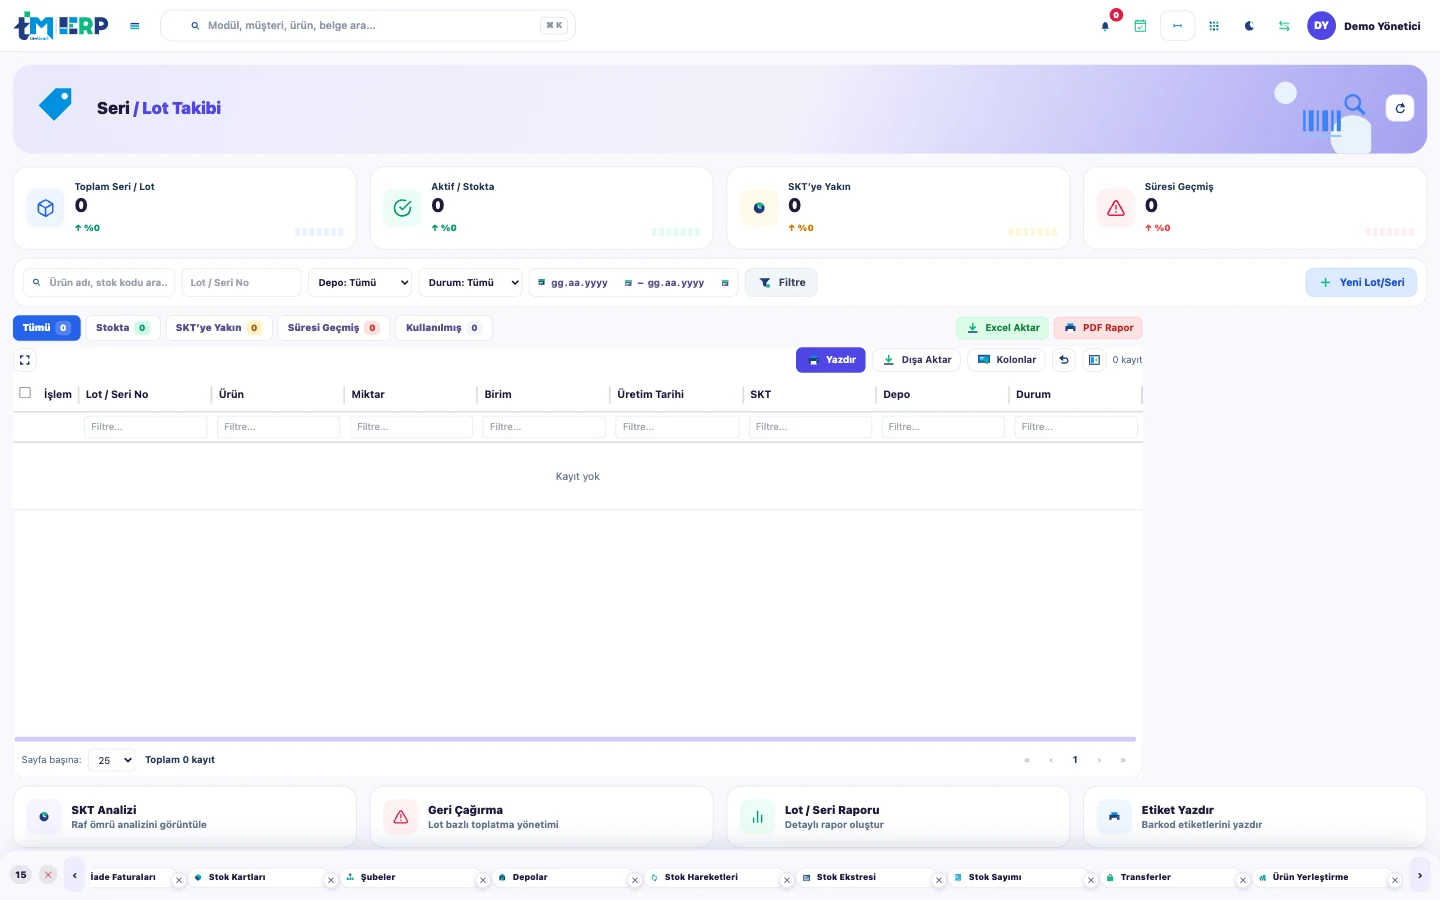Open the Geri Çağırma card
Image resolution: width=1440 pixels, height=900 pixels.
click(x=541, y=817)
